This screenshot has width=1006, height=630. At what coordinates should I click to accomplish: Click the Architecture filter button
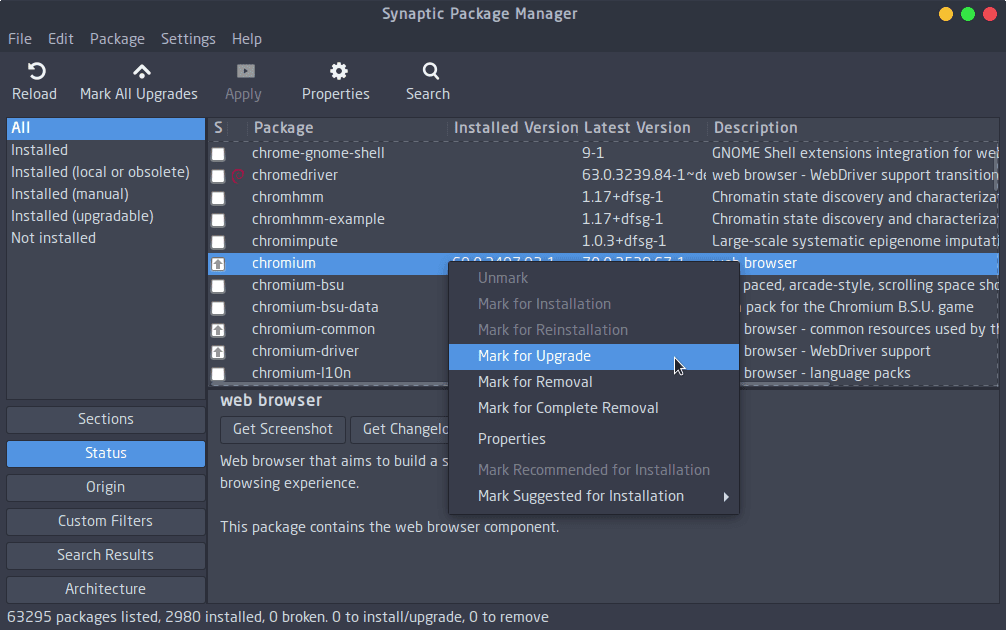point(106,590)
